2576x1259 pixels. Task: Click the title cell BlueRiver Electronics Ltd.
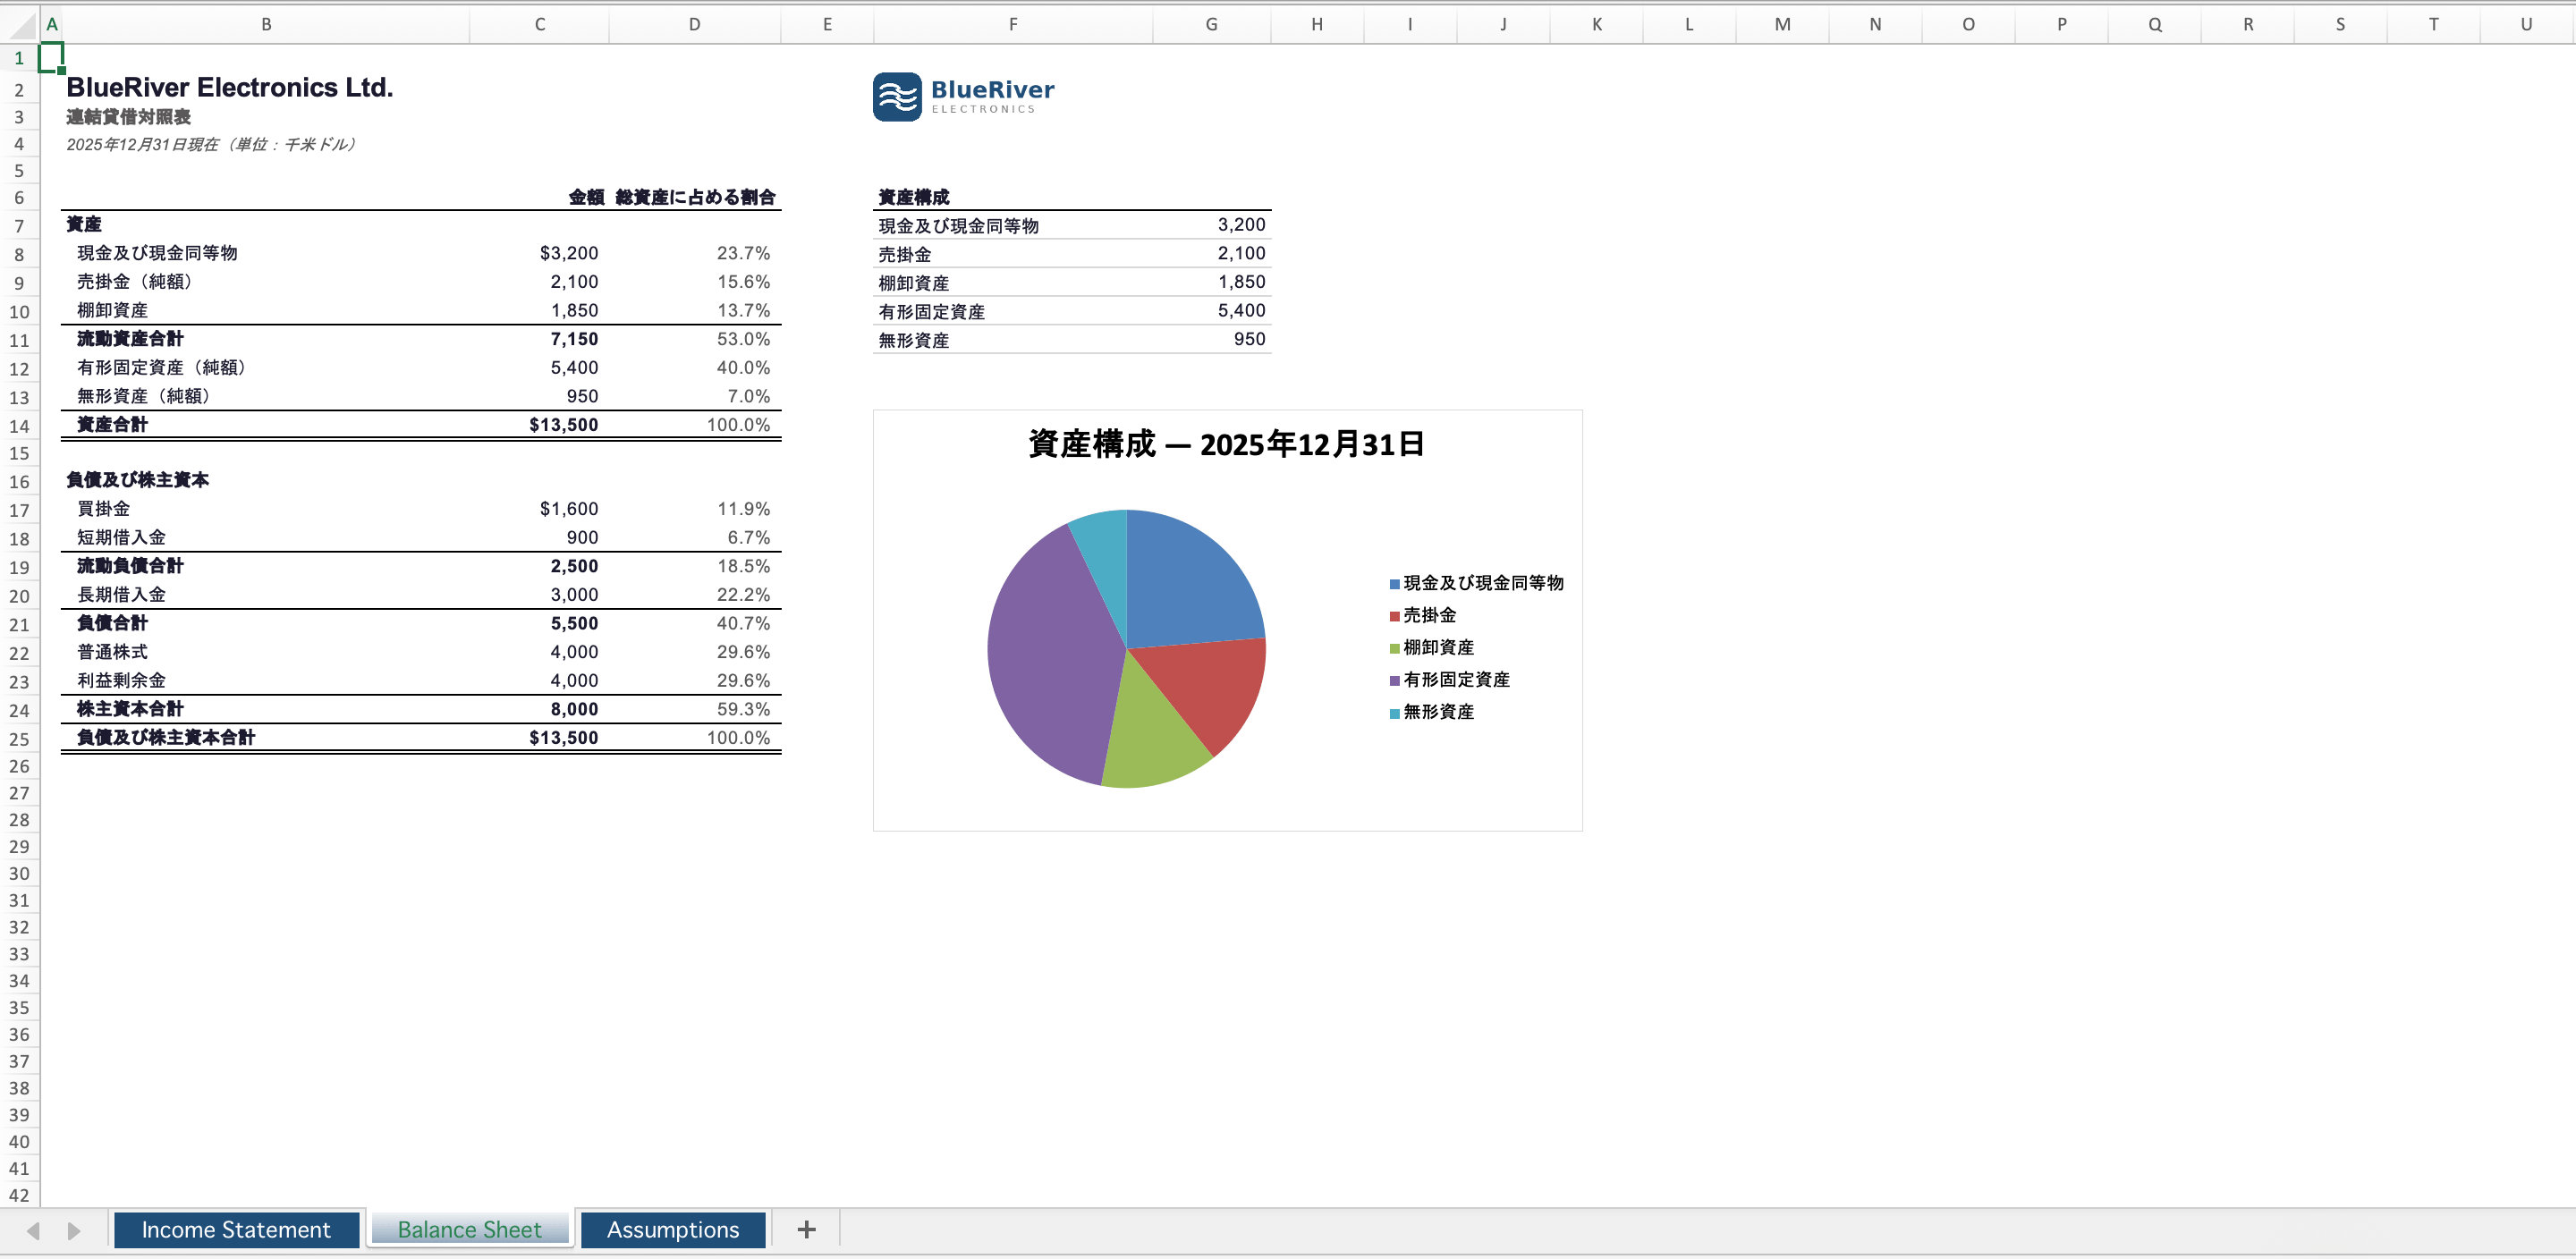coord(230,88)
